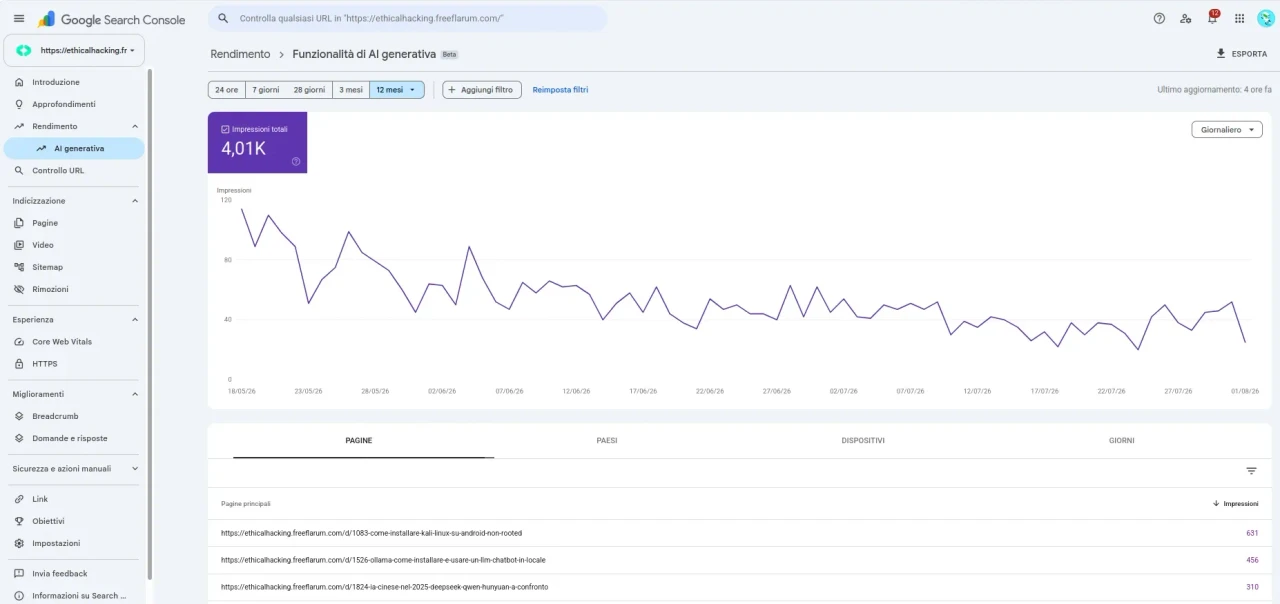
Task: Go to Rendimento breadcrumb link
Action: (240, 54)
